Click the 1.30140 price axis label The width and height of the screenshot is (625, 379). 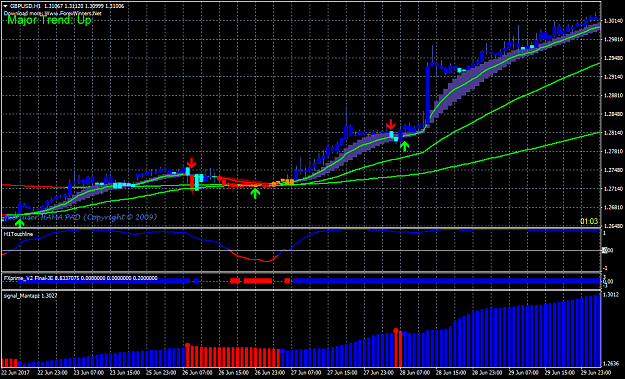coord(613,21)
